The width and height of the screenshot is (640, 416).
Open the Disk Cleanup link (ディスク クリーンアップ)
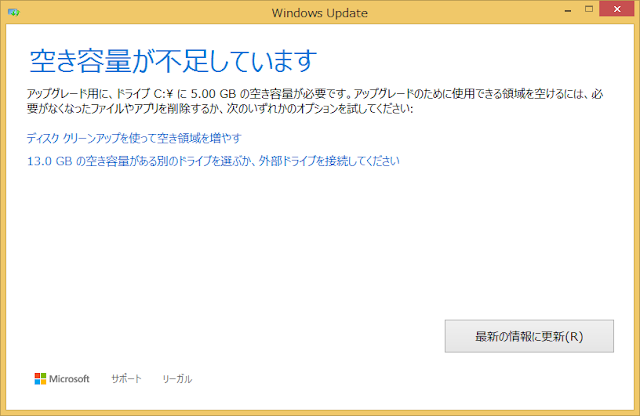134,138
